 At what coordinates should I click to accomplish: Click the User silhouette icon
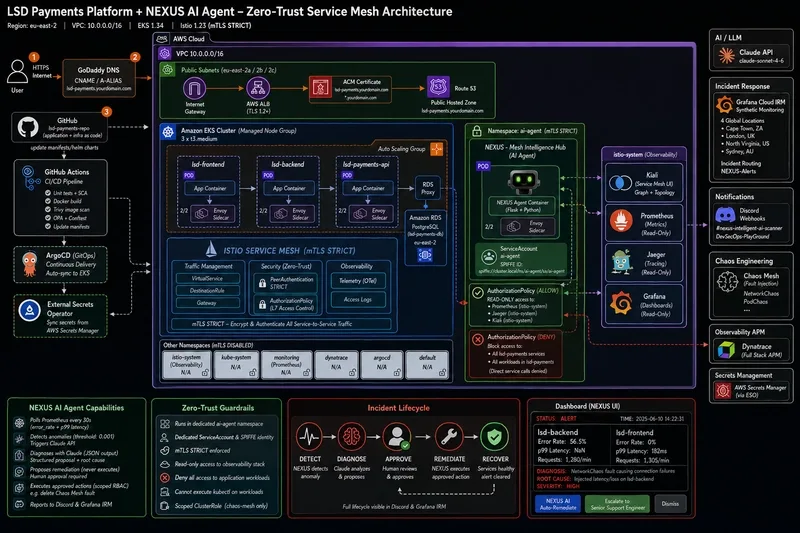[x=17, y=72]
